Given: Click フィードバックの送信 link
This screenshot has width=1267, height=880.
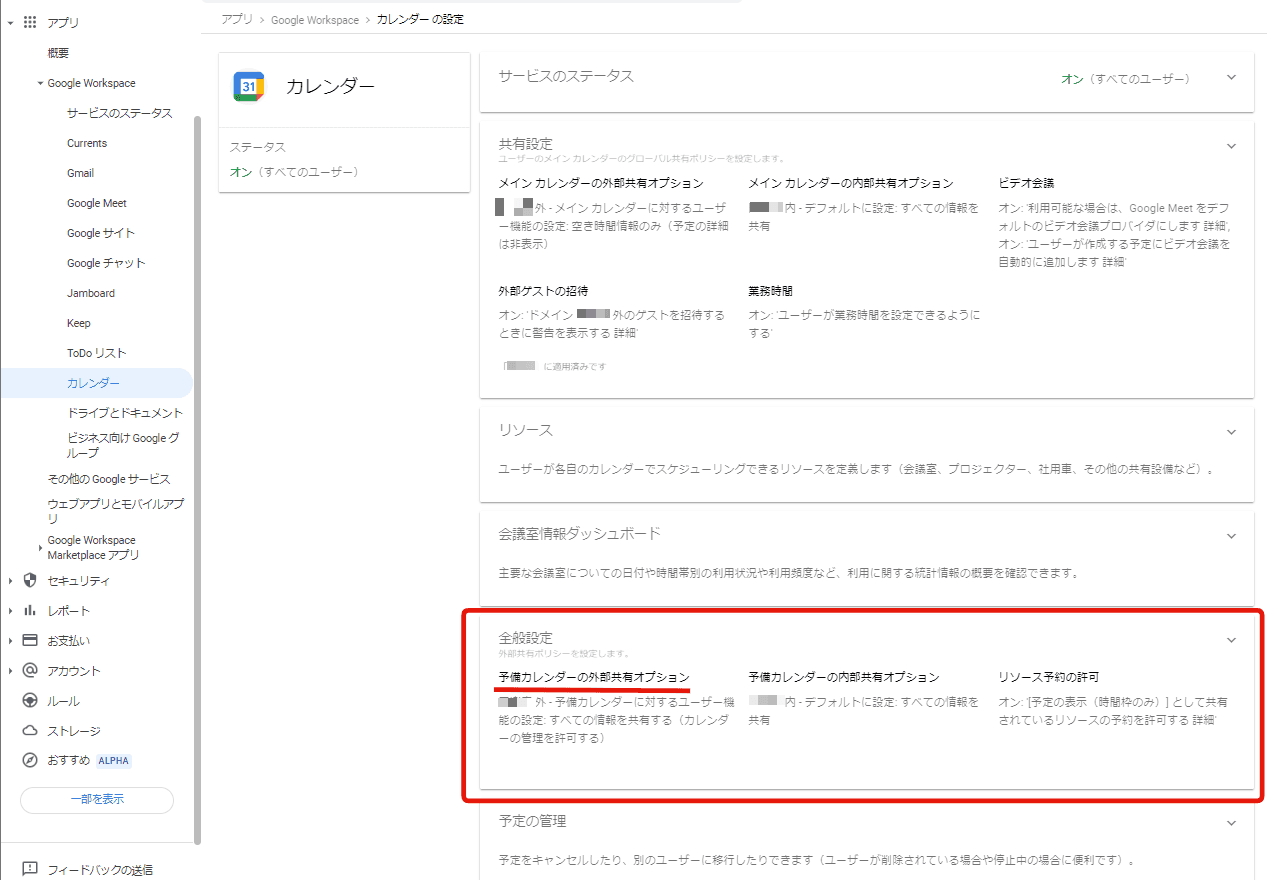Looking at the screenshot, I should (x=100, y=870).
